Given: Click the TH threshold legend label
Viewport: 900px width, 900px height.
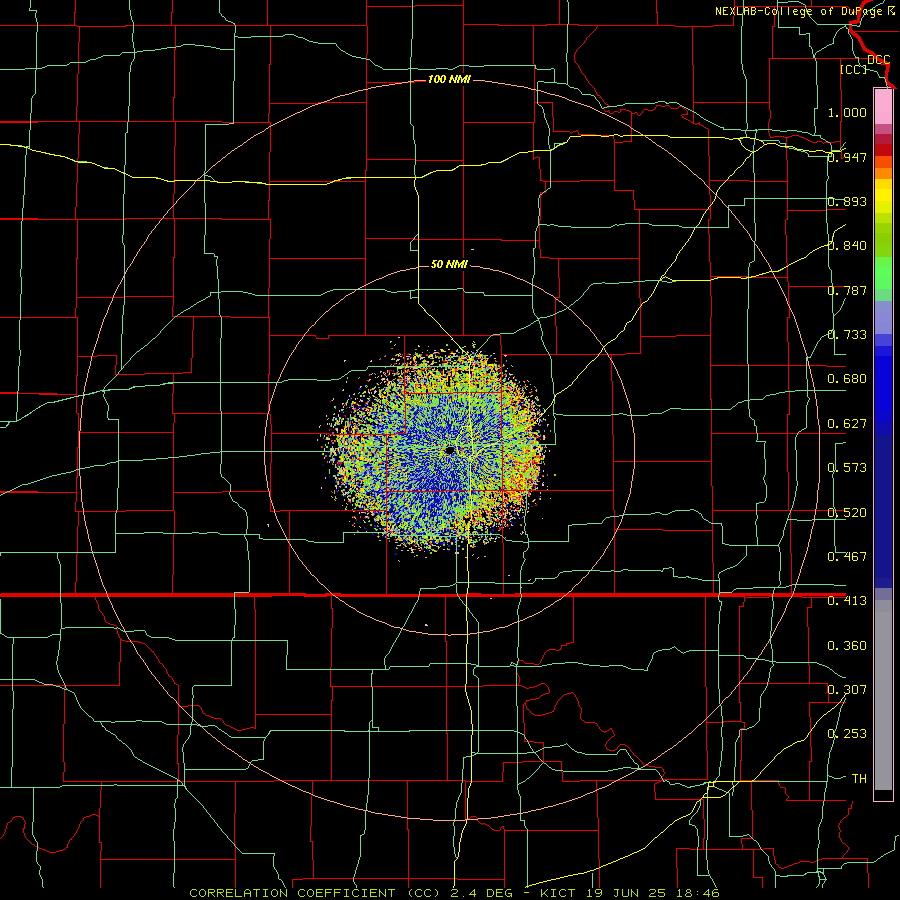Looking at the screenshot, I should [x=859, y=779].
